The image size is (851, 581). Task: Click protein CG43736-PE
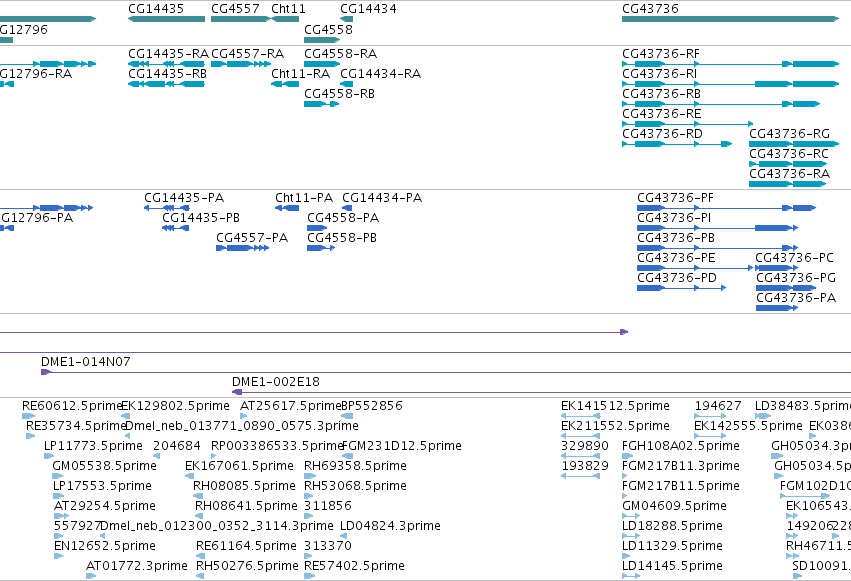pos(676,258)
